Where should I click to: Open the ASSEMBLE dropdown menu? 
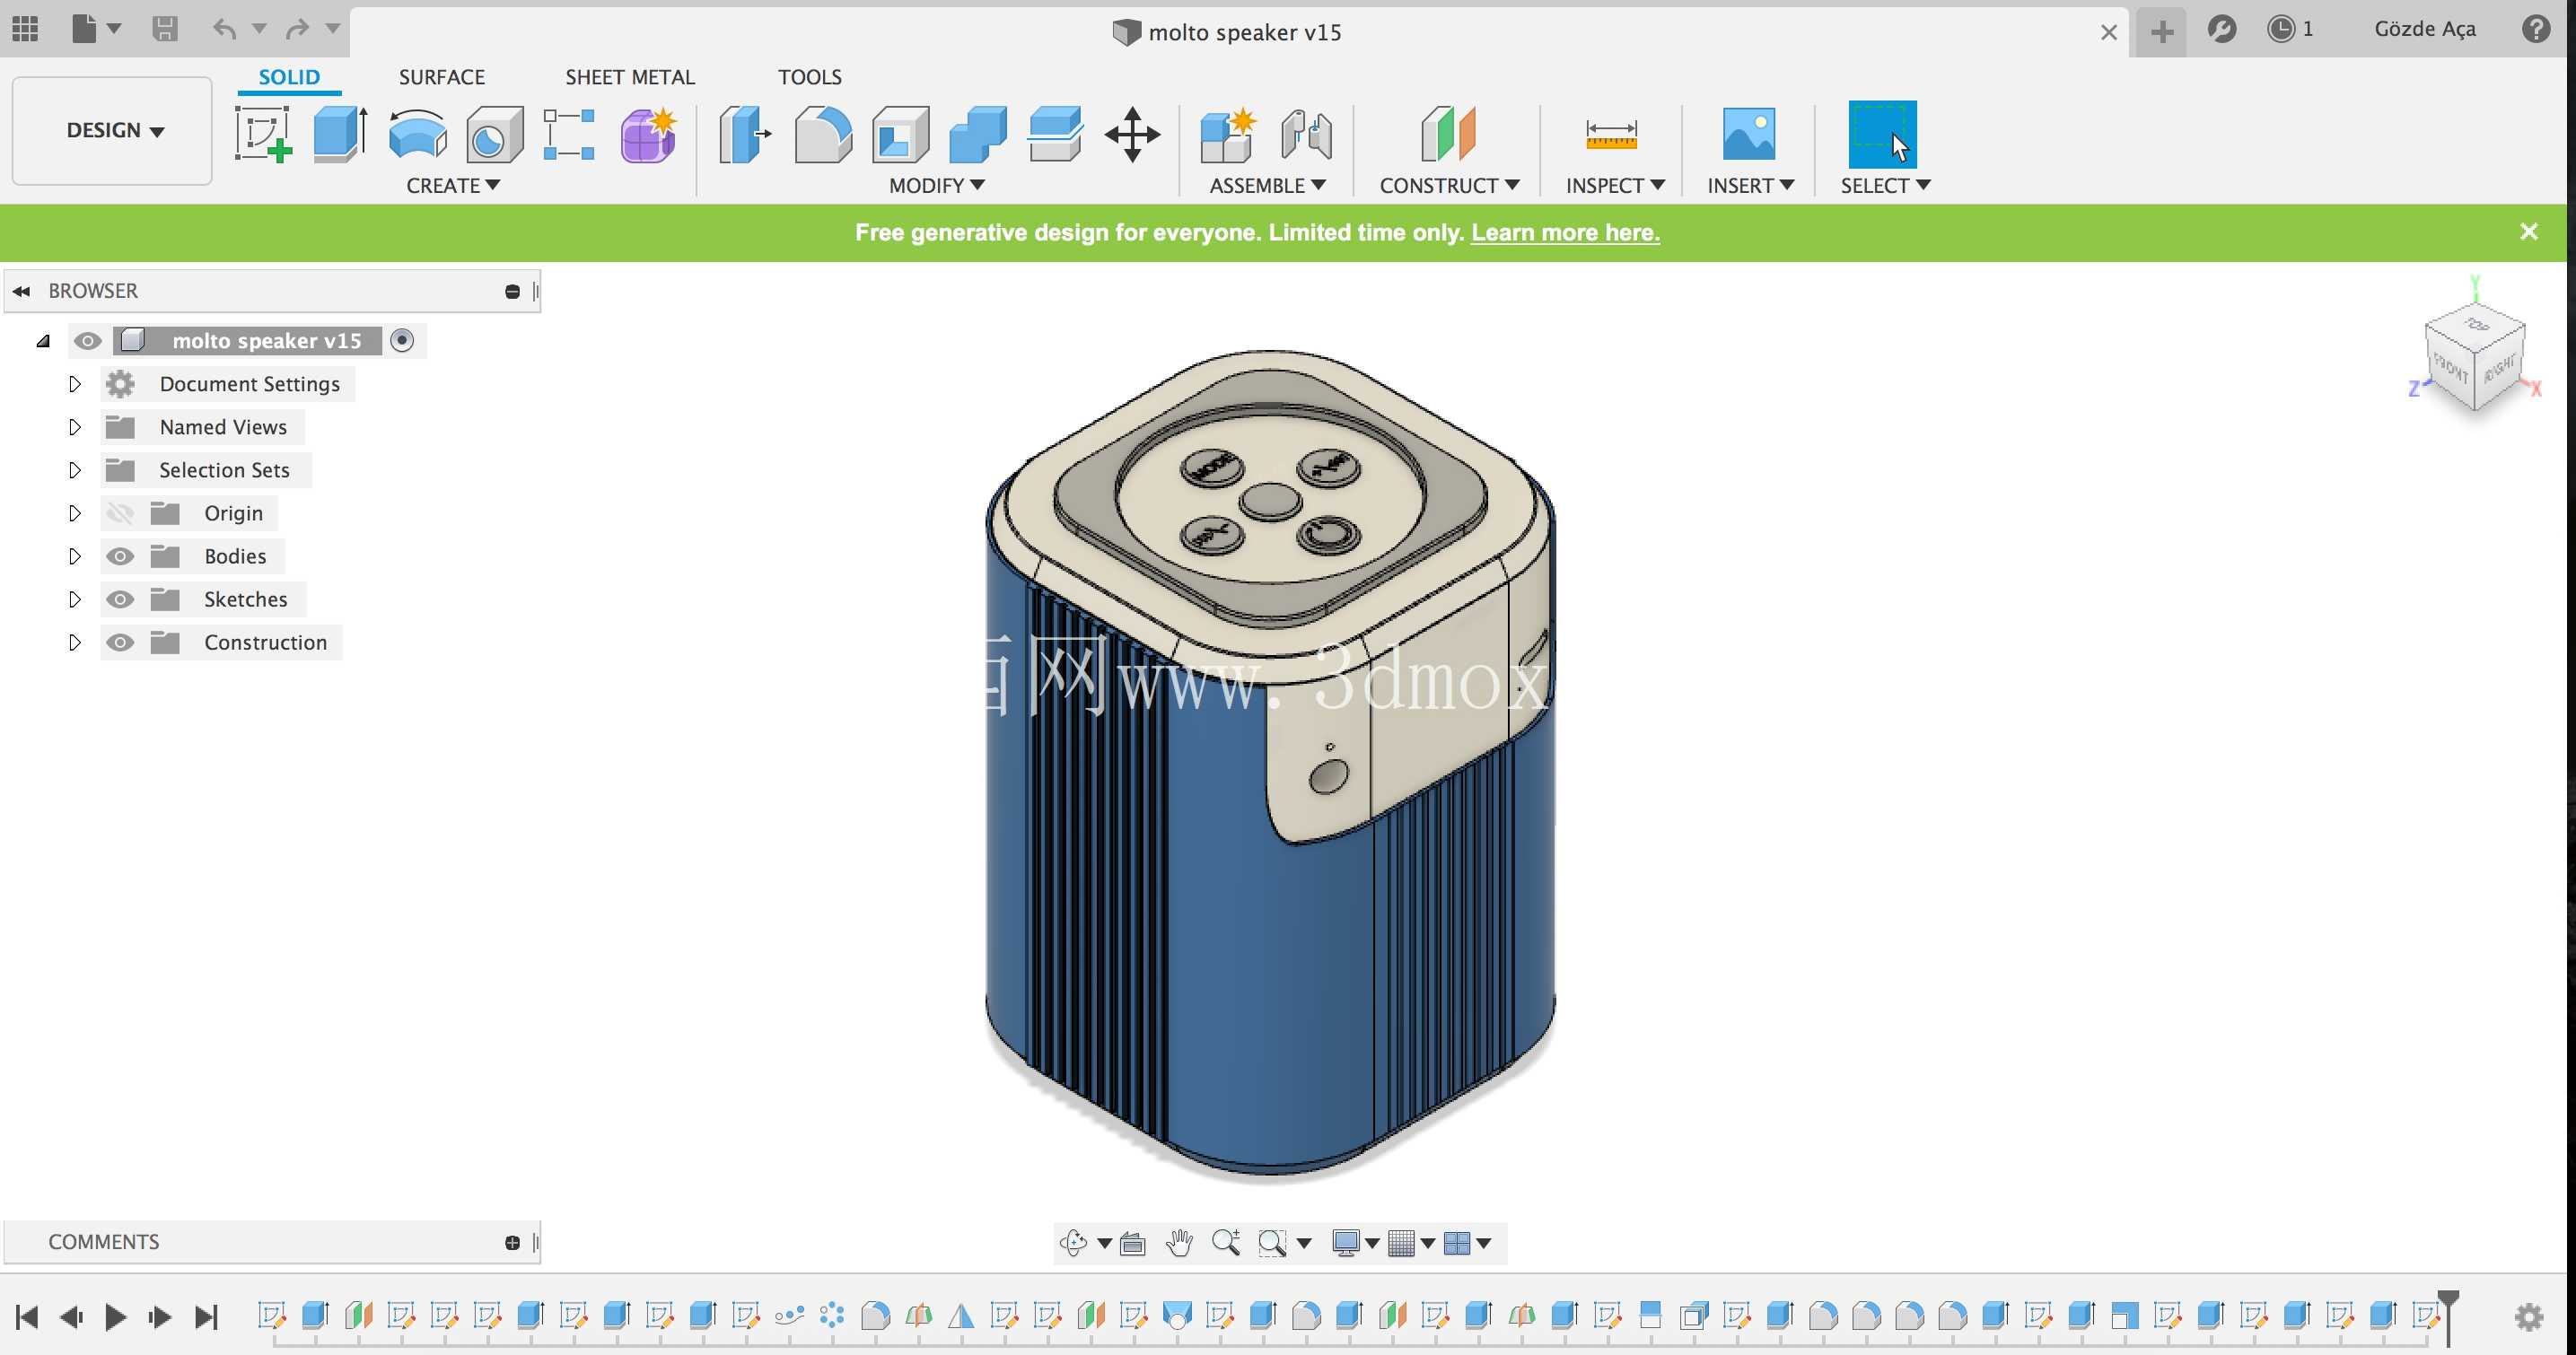[1267, 186]
